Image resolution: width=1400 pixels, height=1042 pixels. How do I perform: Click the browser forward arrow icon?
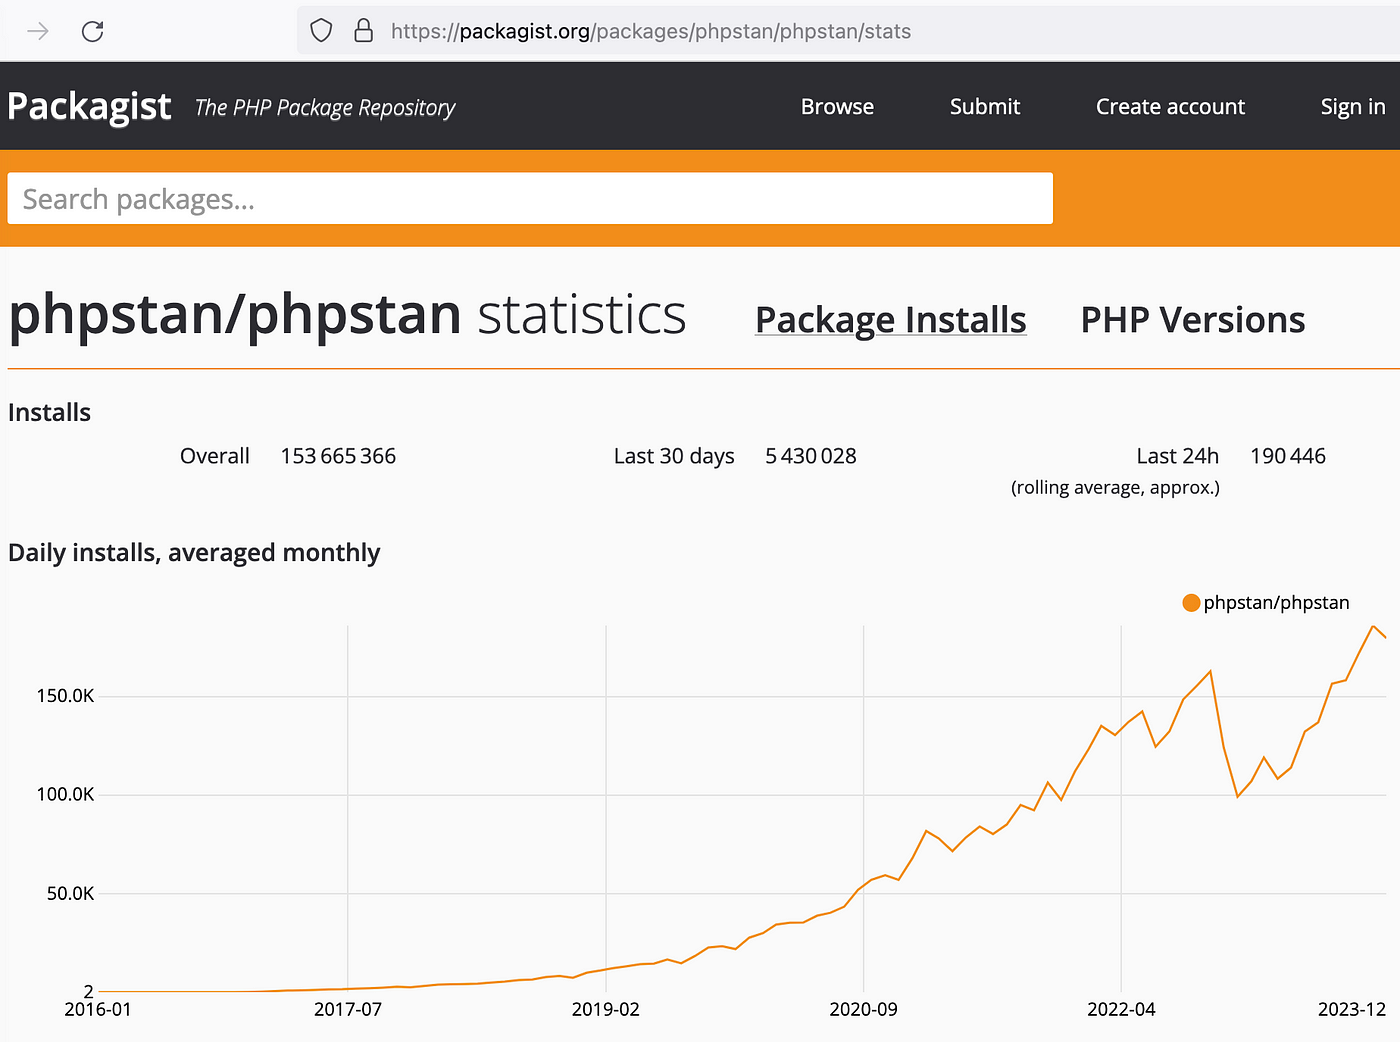38,31
